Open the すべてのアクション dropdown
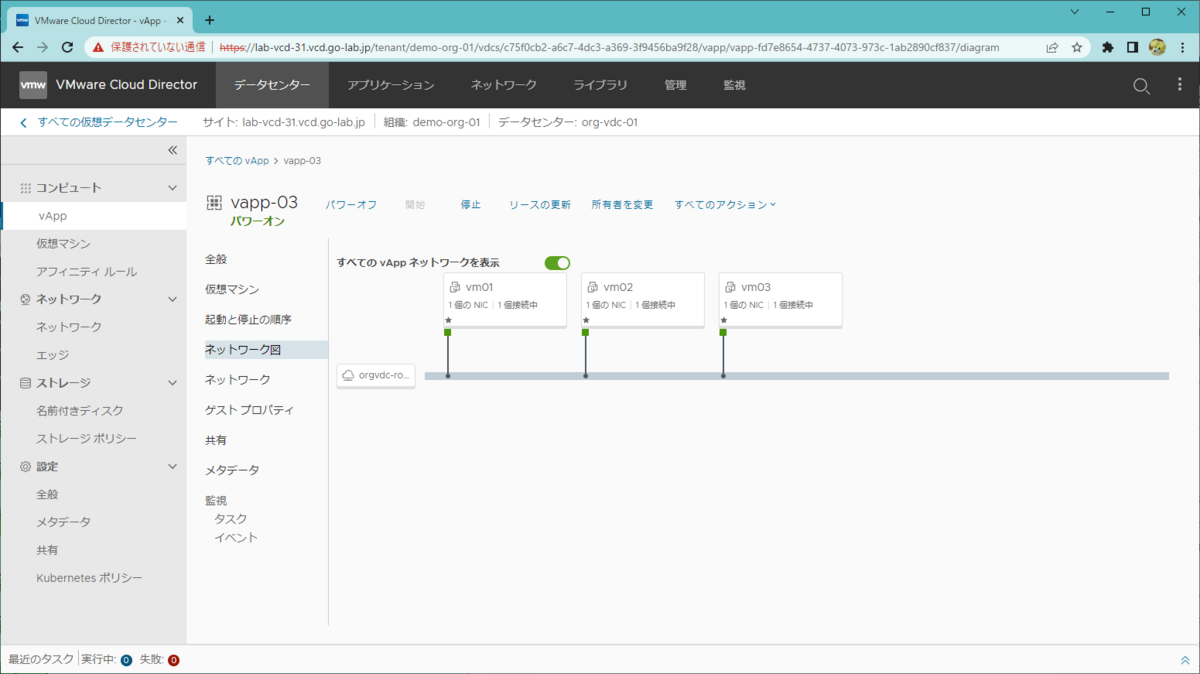This screenshot has width=1200, height=674. (x=724, y=204)
